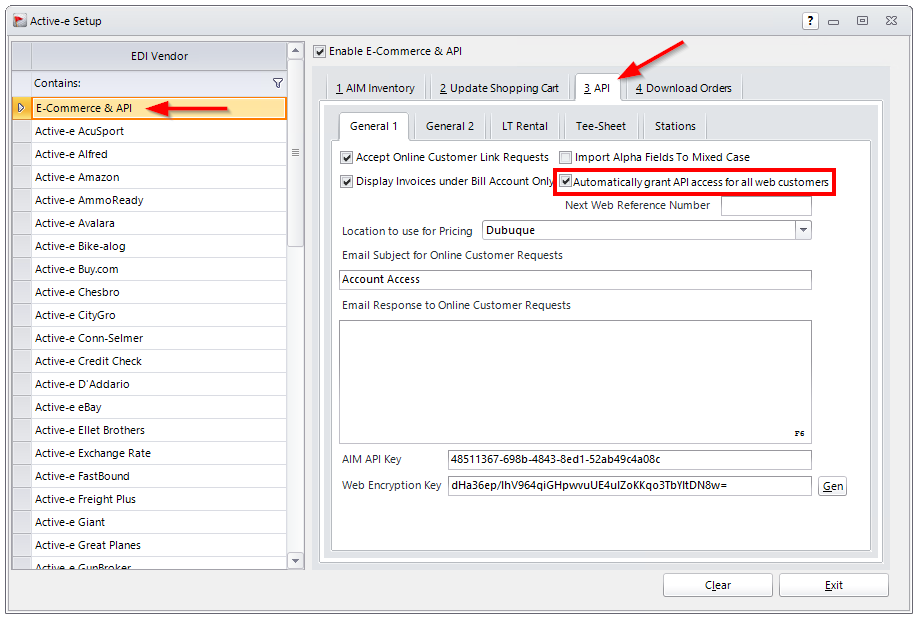
Task: Uncheck Accept Online Customer Link Requests
Action: (346, 157)
